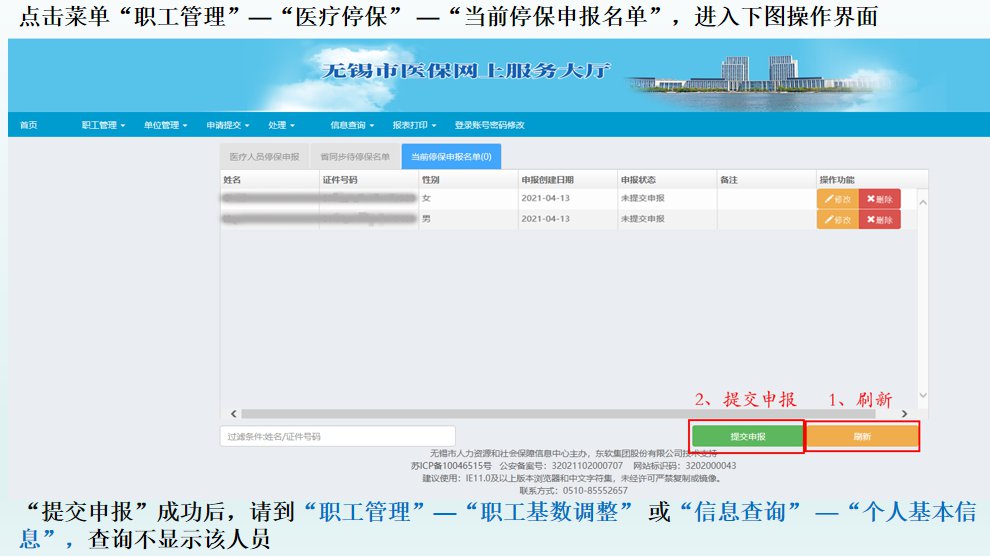This screenshot has height=556, width=990.
Task: Expand the 单位管理 dropdown menu
Action: [x=165, y=125]
